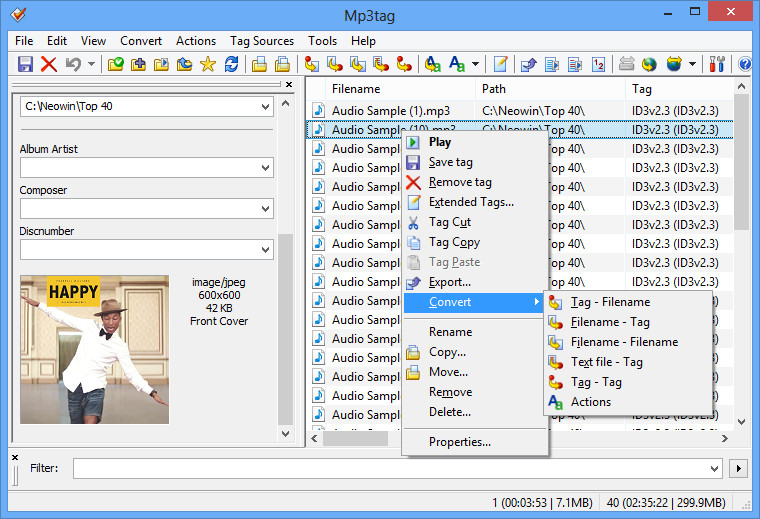Expand the Composer dropdown
Image resolution: width=760 pixels, height=519 pixels.
coord(265,209)
